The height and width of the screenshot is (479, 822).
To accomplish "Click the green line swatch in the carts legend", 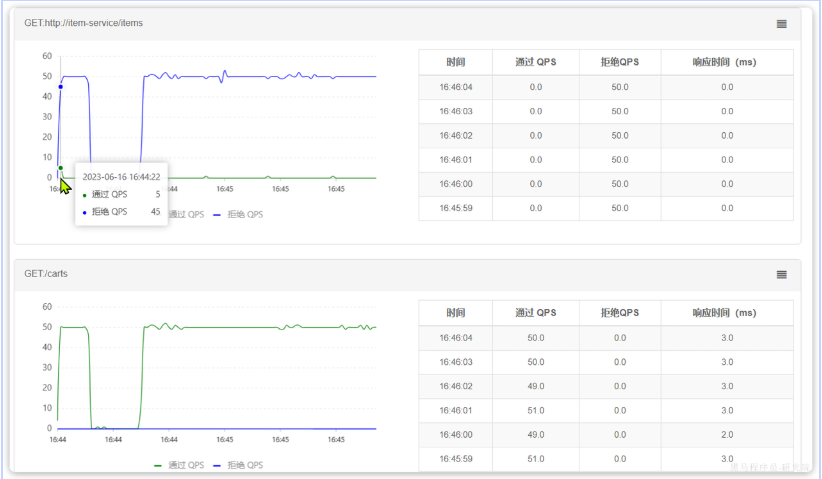I will (x=159, y=465).
